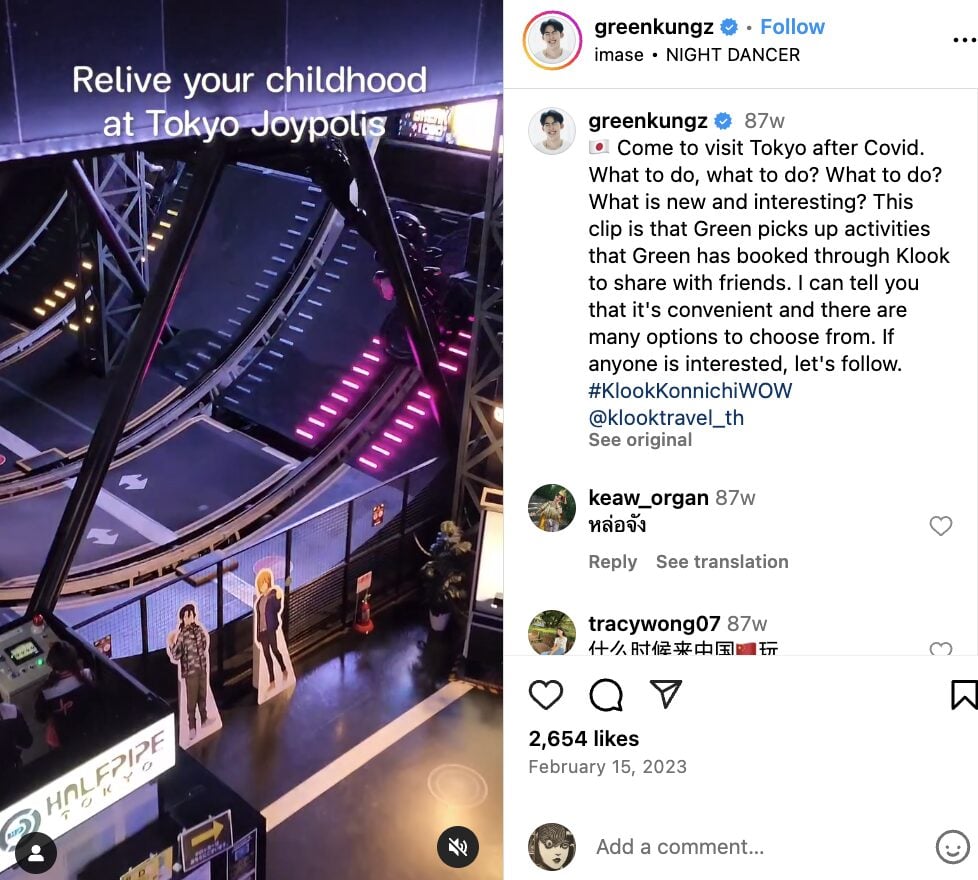Follow the greenkungz account
The width and height of the screenshot is (978, 880).
pyautogui.click(x=792, y=27)
